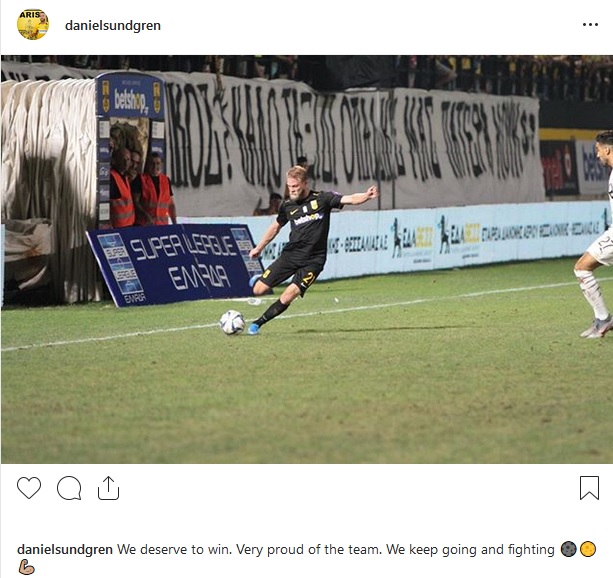The width and height of the screenshot is (613, 578).
Task: Save the post with the bookmark icon
Action: point(589,488)
